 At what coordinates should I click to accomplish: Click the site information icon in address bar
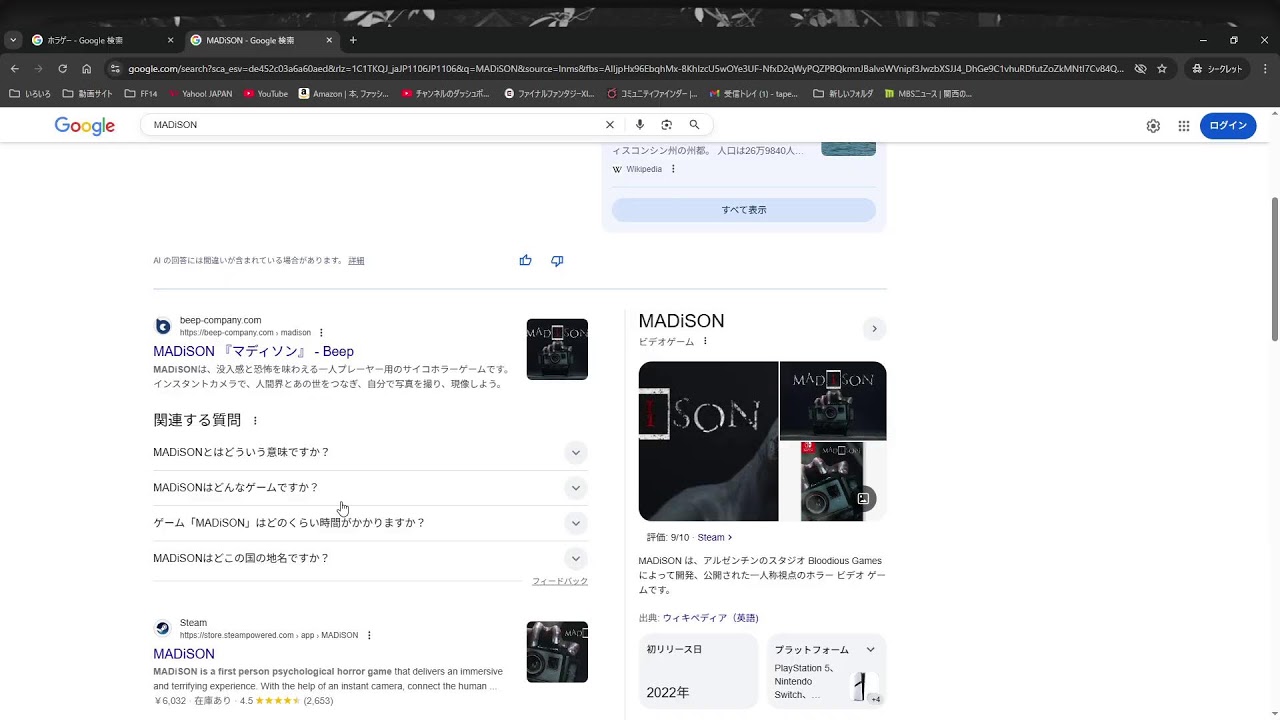115,69
